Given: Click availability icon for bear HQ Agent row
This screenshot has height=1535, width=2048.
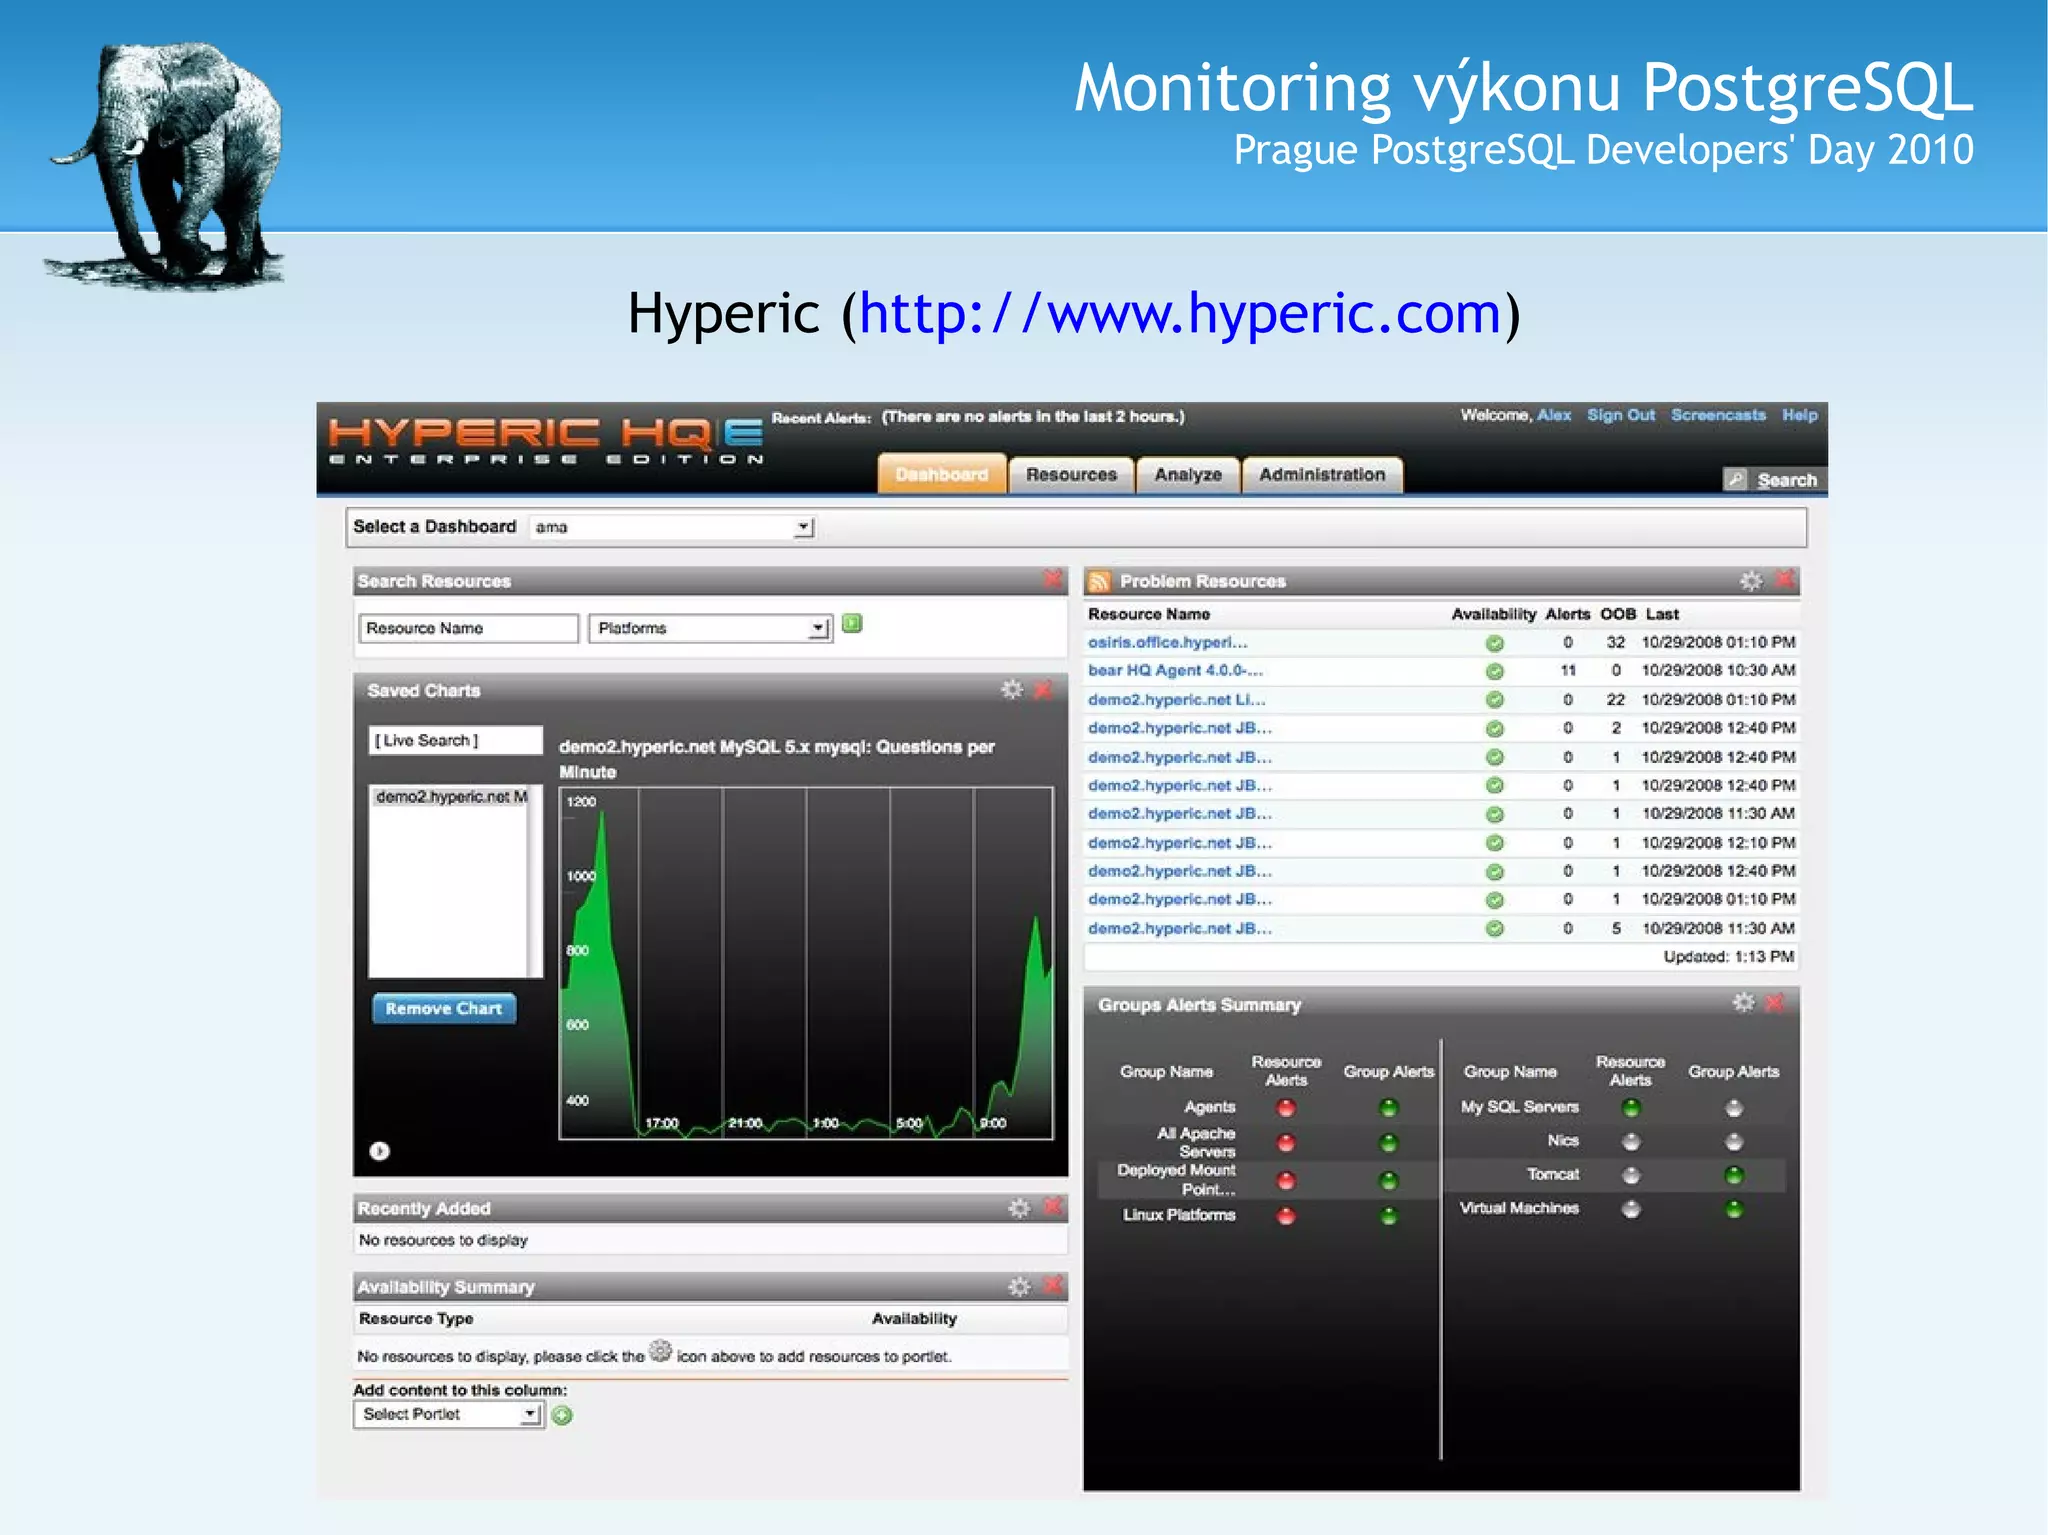Looking at the screenshot, I should (x=1494, y=671).
